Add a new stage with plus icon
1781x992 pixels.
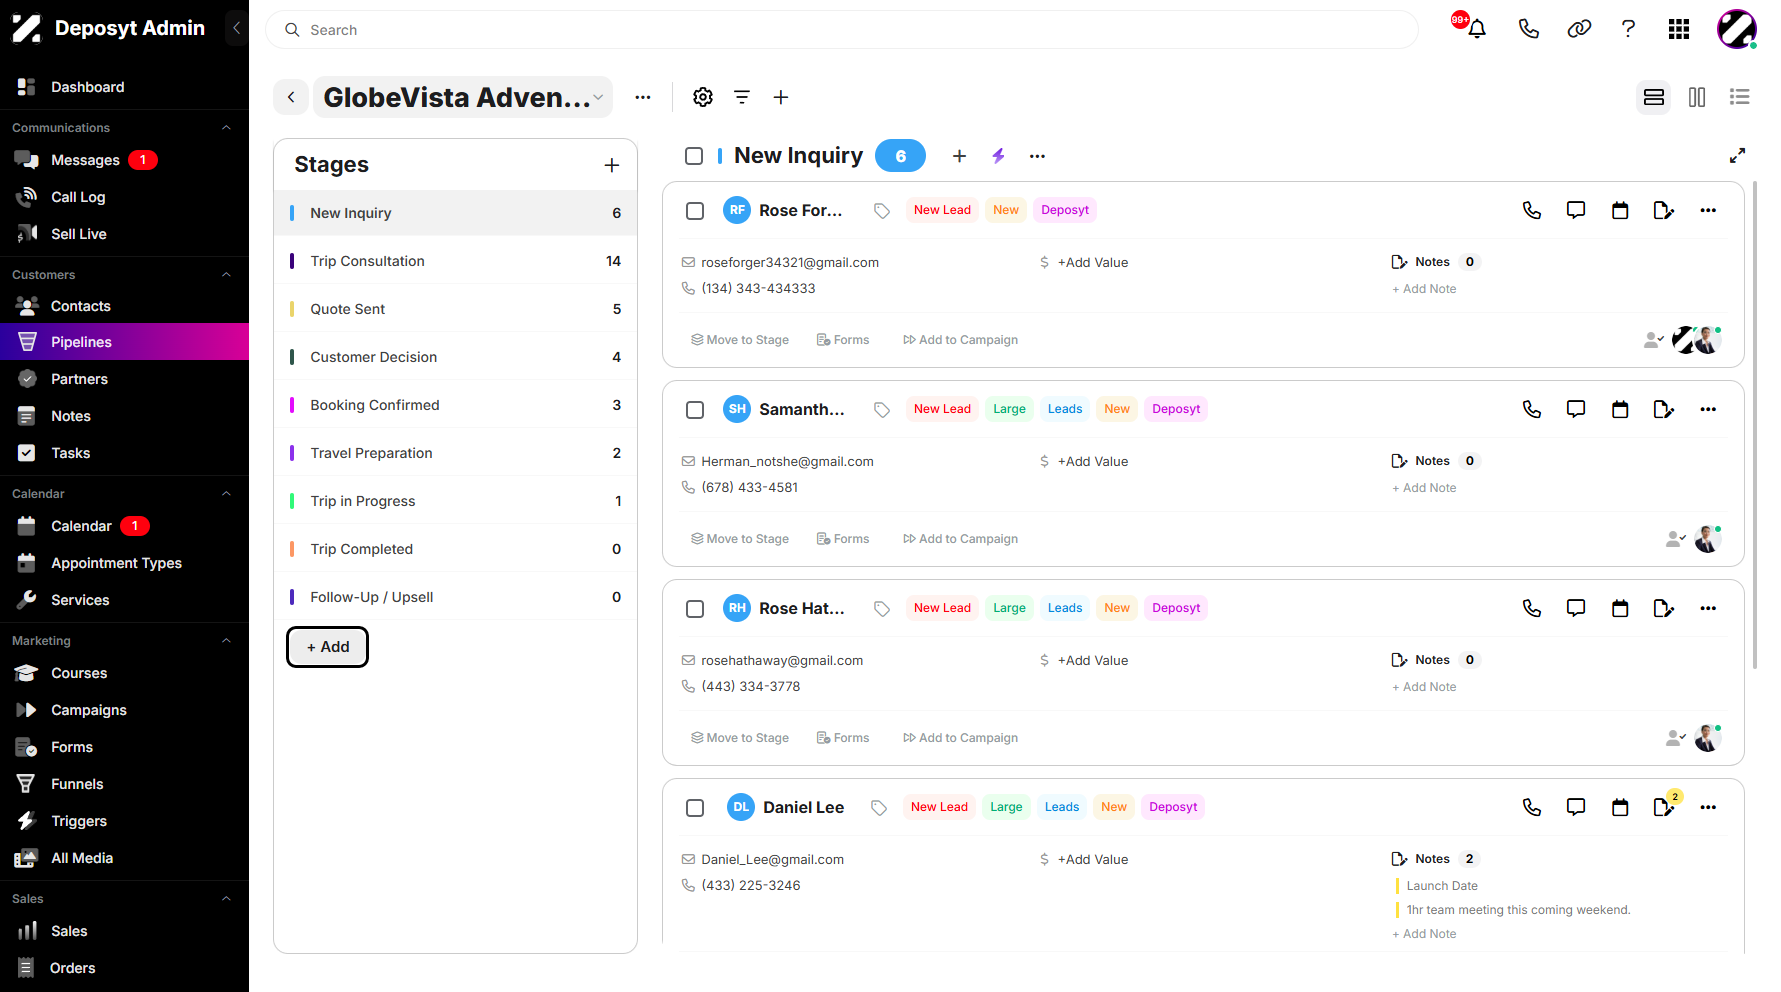pyautogui.click(x=612, y=165)
